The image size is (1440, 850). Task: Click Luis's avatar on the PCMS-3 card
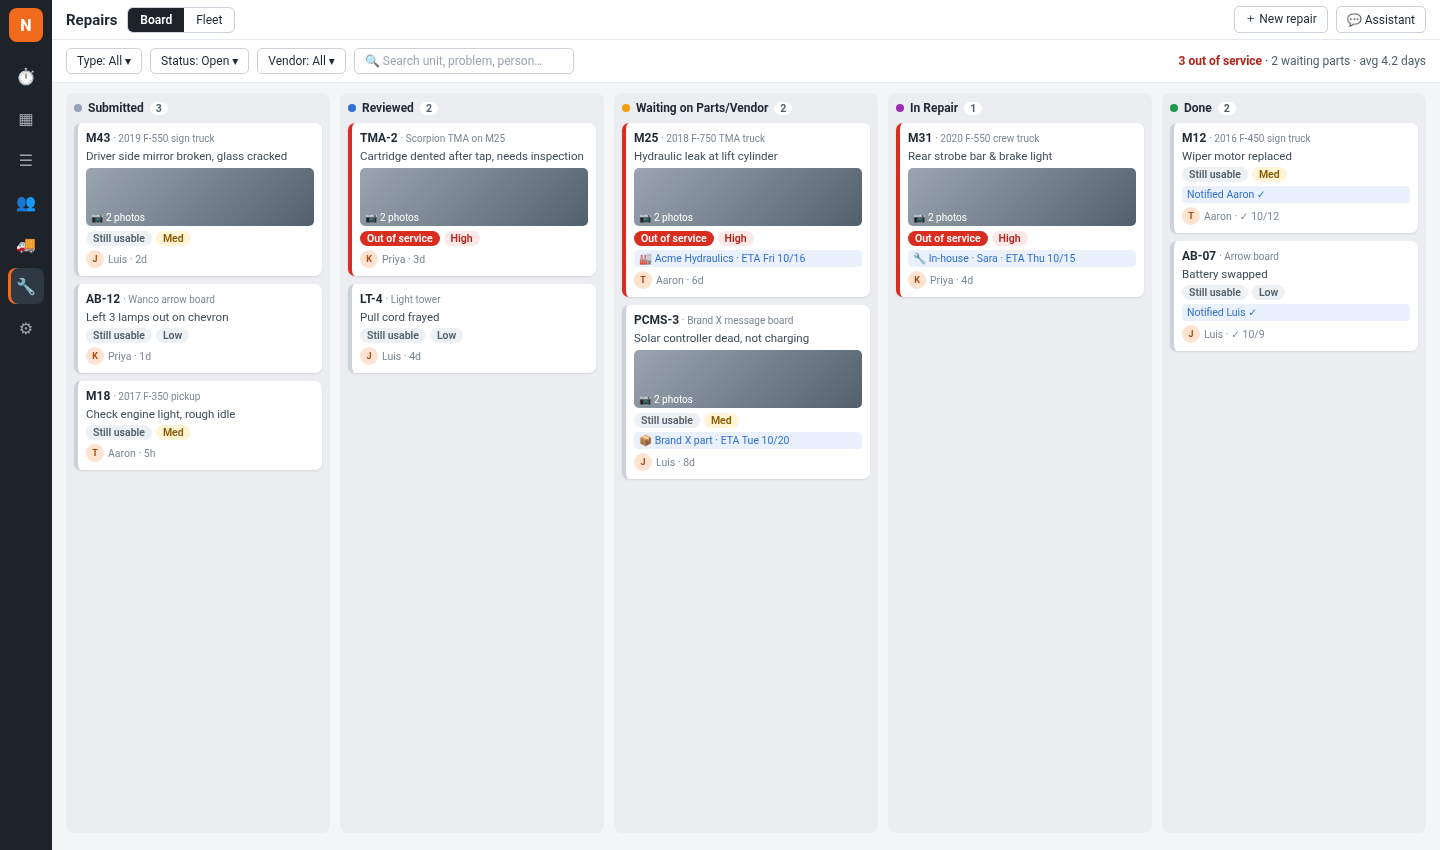coord(643,462)
